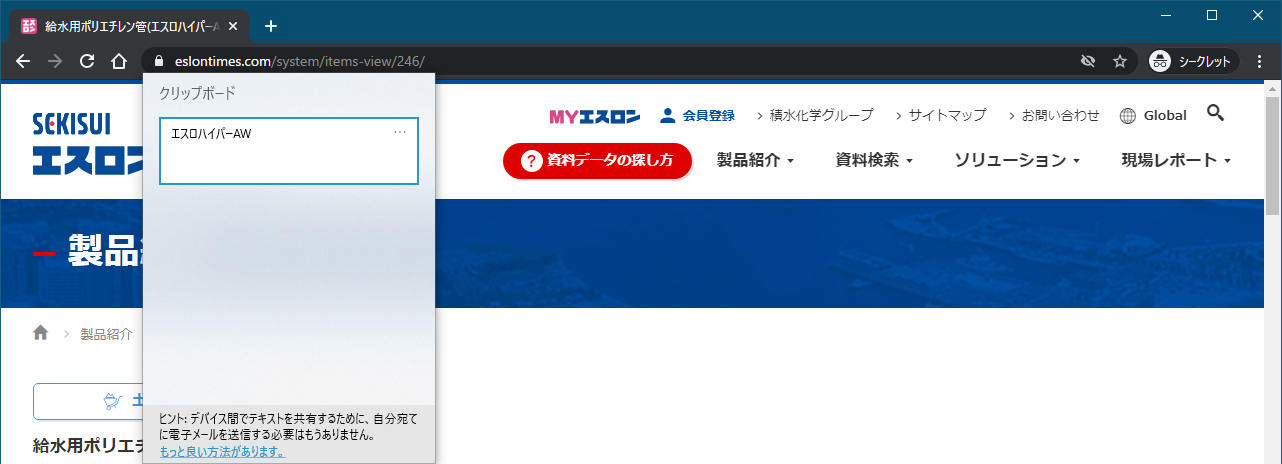This screenshot has height=464, width=1282.
Task: Expand the 製品紹介 dropdown menu
Action: (x=755, y=160)
